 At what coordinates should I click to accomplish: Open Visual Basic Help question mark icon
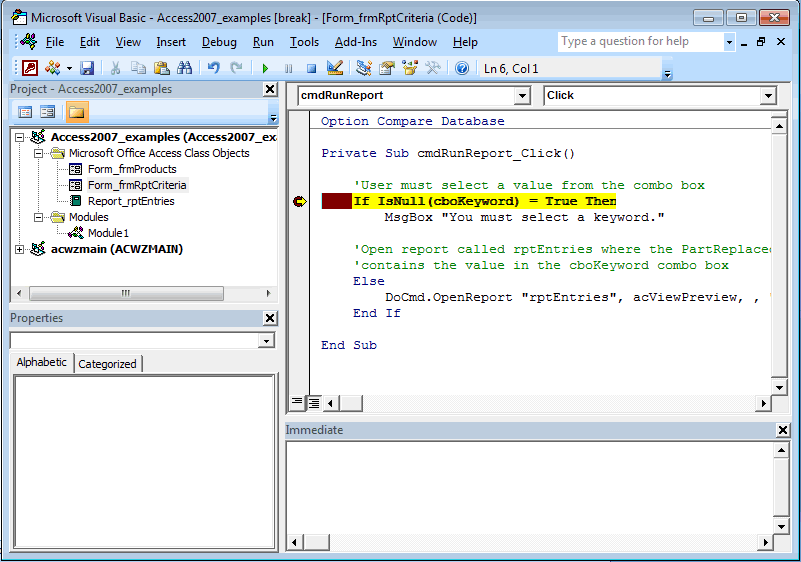[462, 68]
